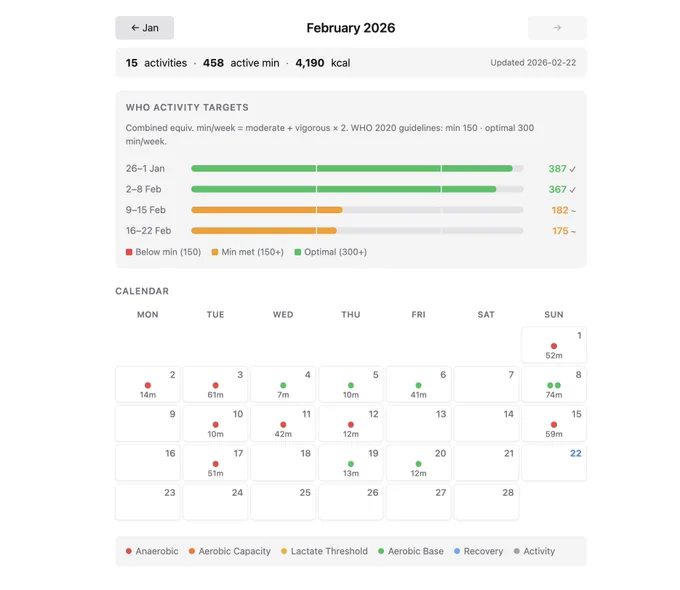Click the 367 weekly total value

[x=557, y=190]
